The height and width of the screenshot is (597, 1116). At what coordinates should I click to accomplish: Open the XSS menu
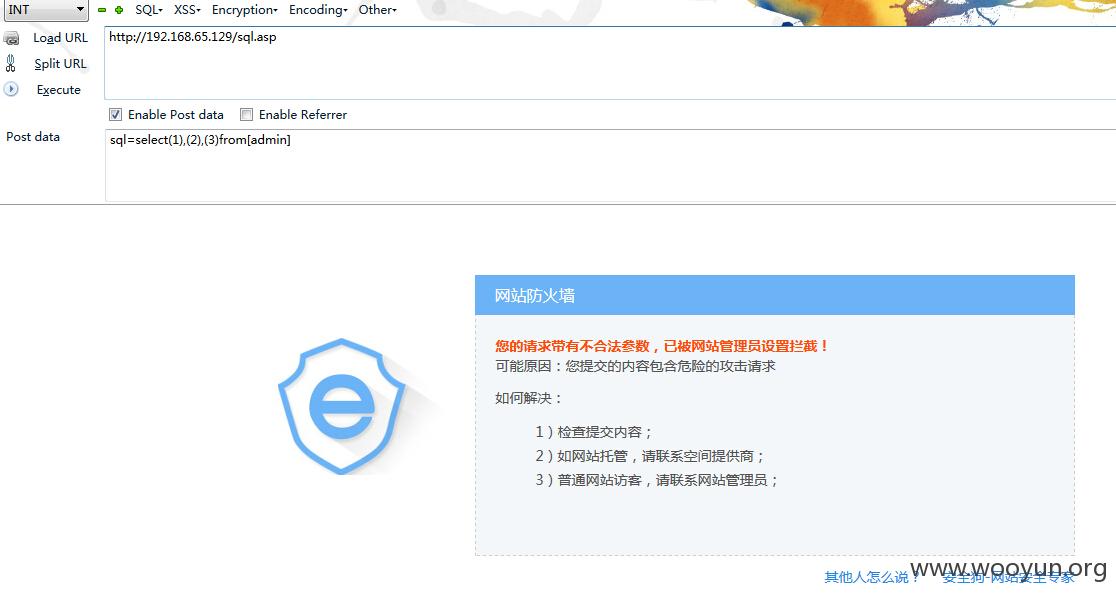click(x=187, y=10)
